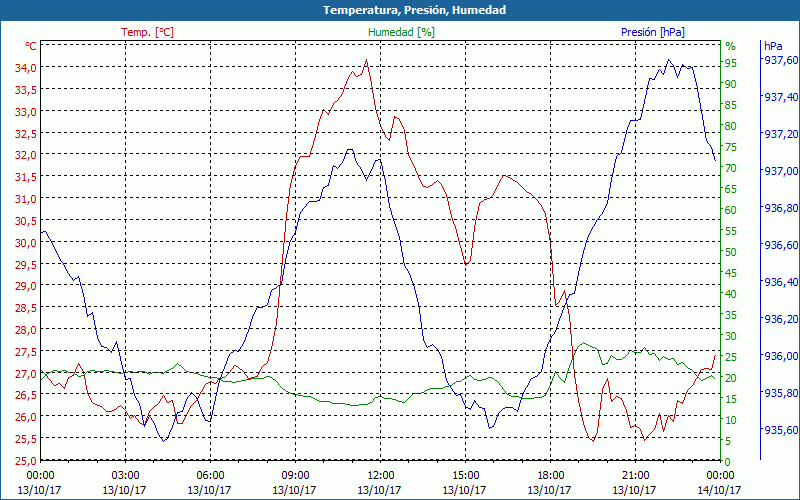800x500 pixels.
Task: Click green '60' on the humidity axis
Action: coord(731,210)
